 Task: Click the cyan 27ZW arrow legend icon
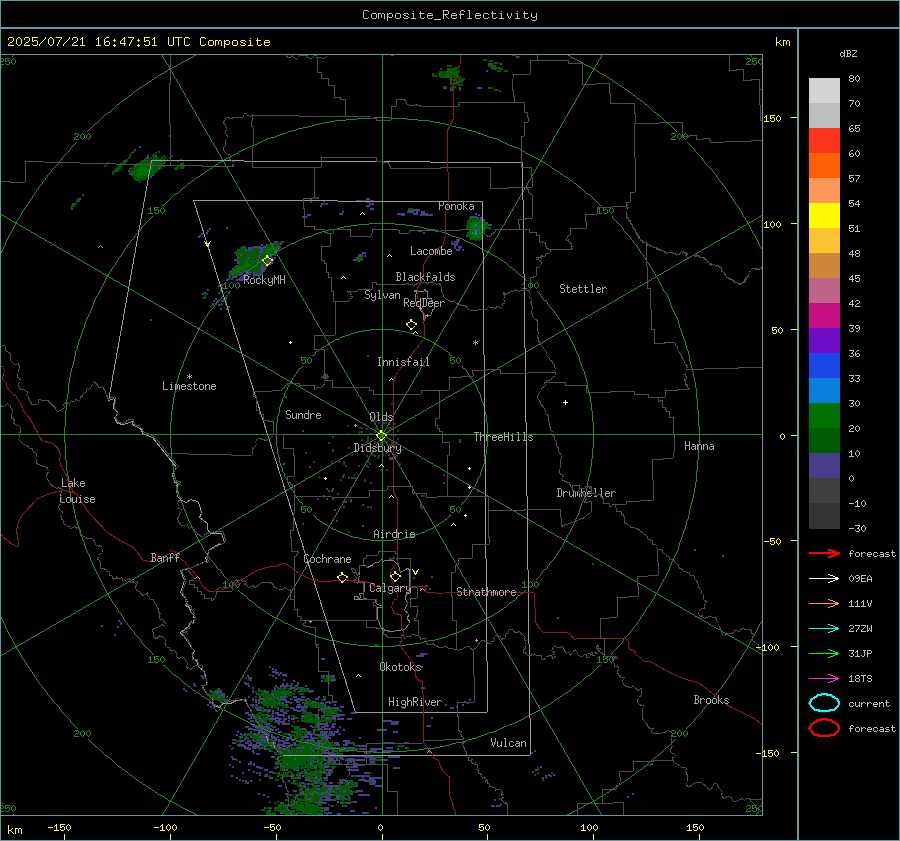824,629
